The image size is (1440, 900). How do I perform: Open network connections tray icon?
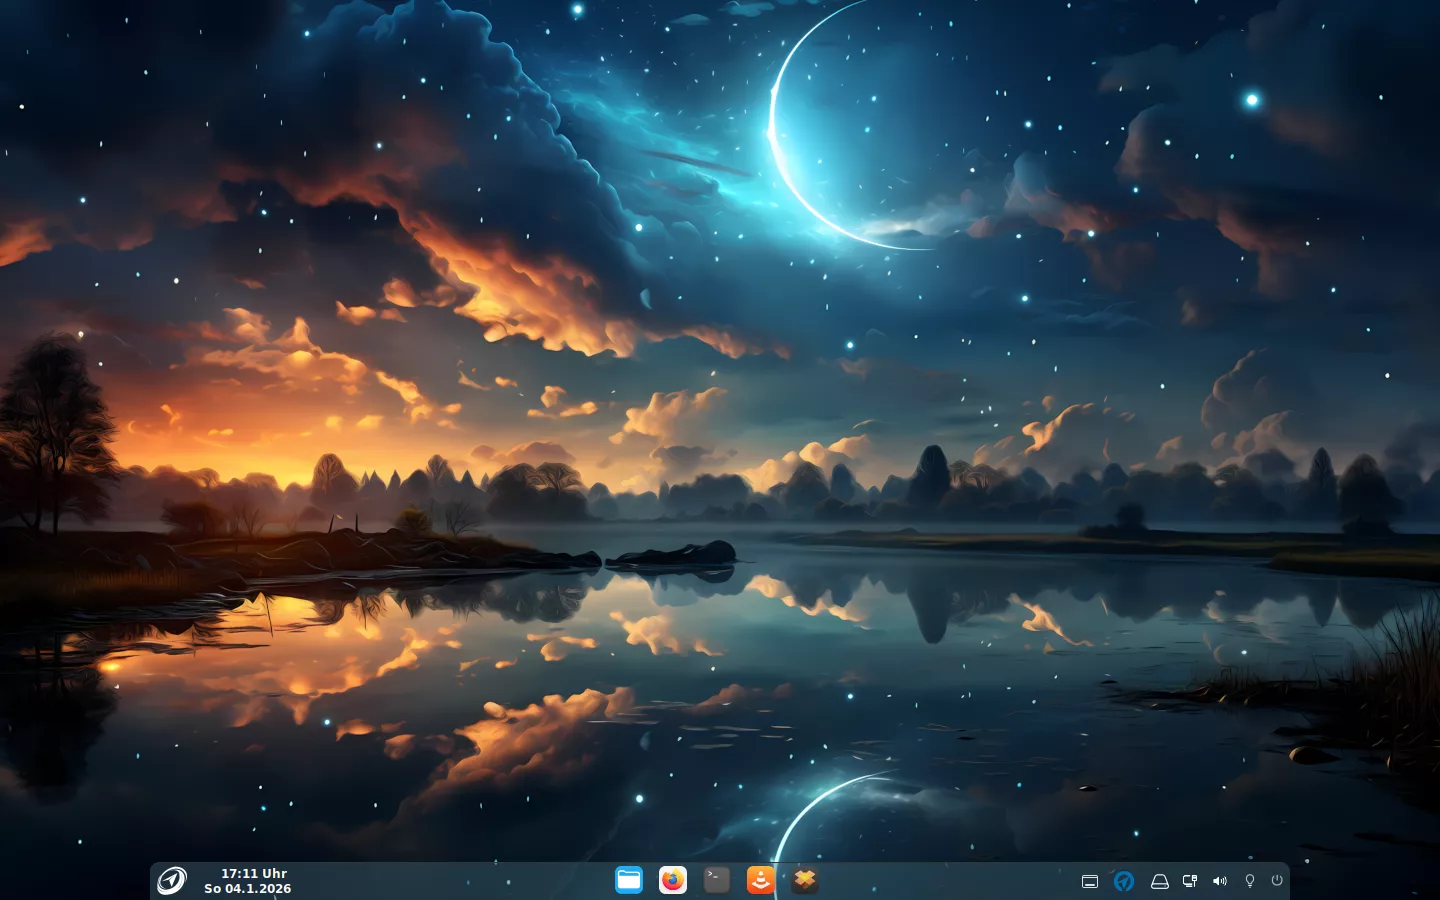(x=1190, y=881)
